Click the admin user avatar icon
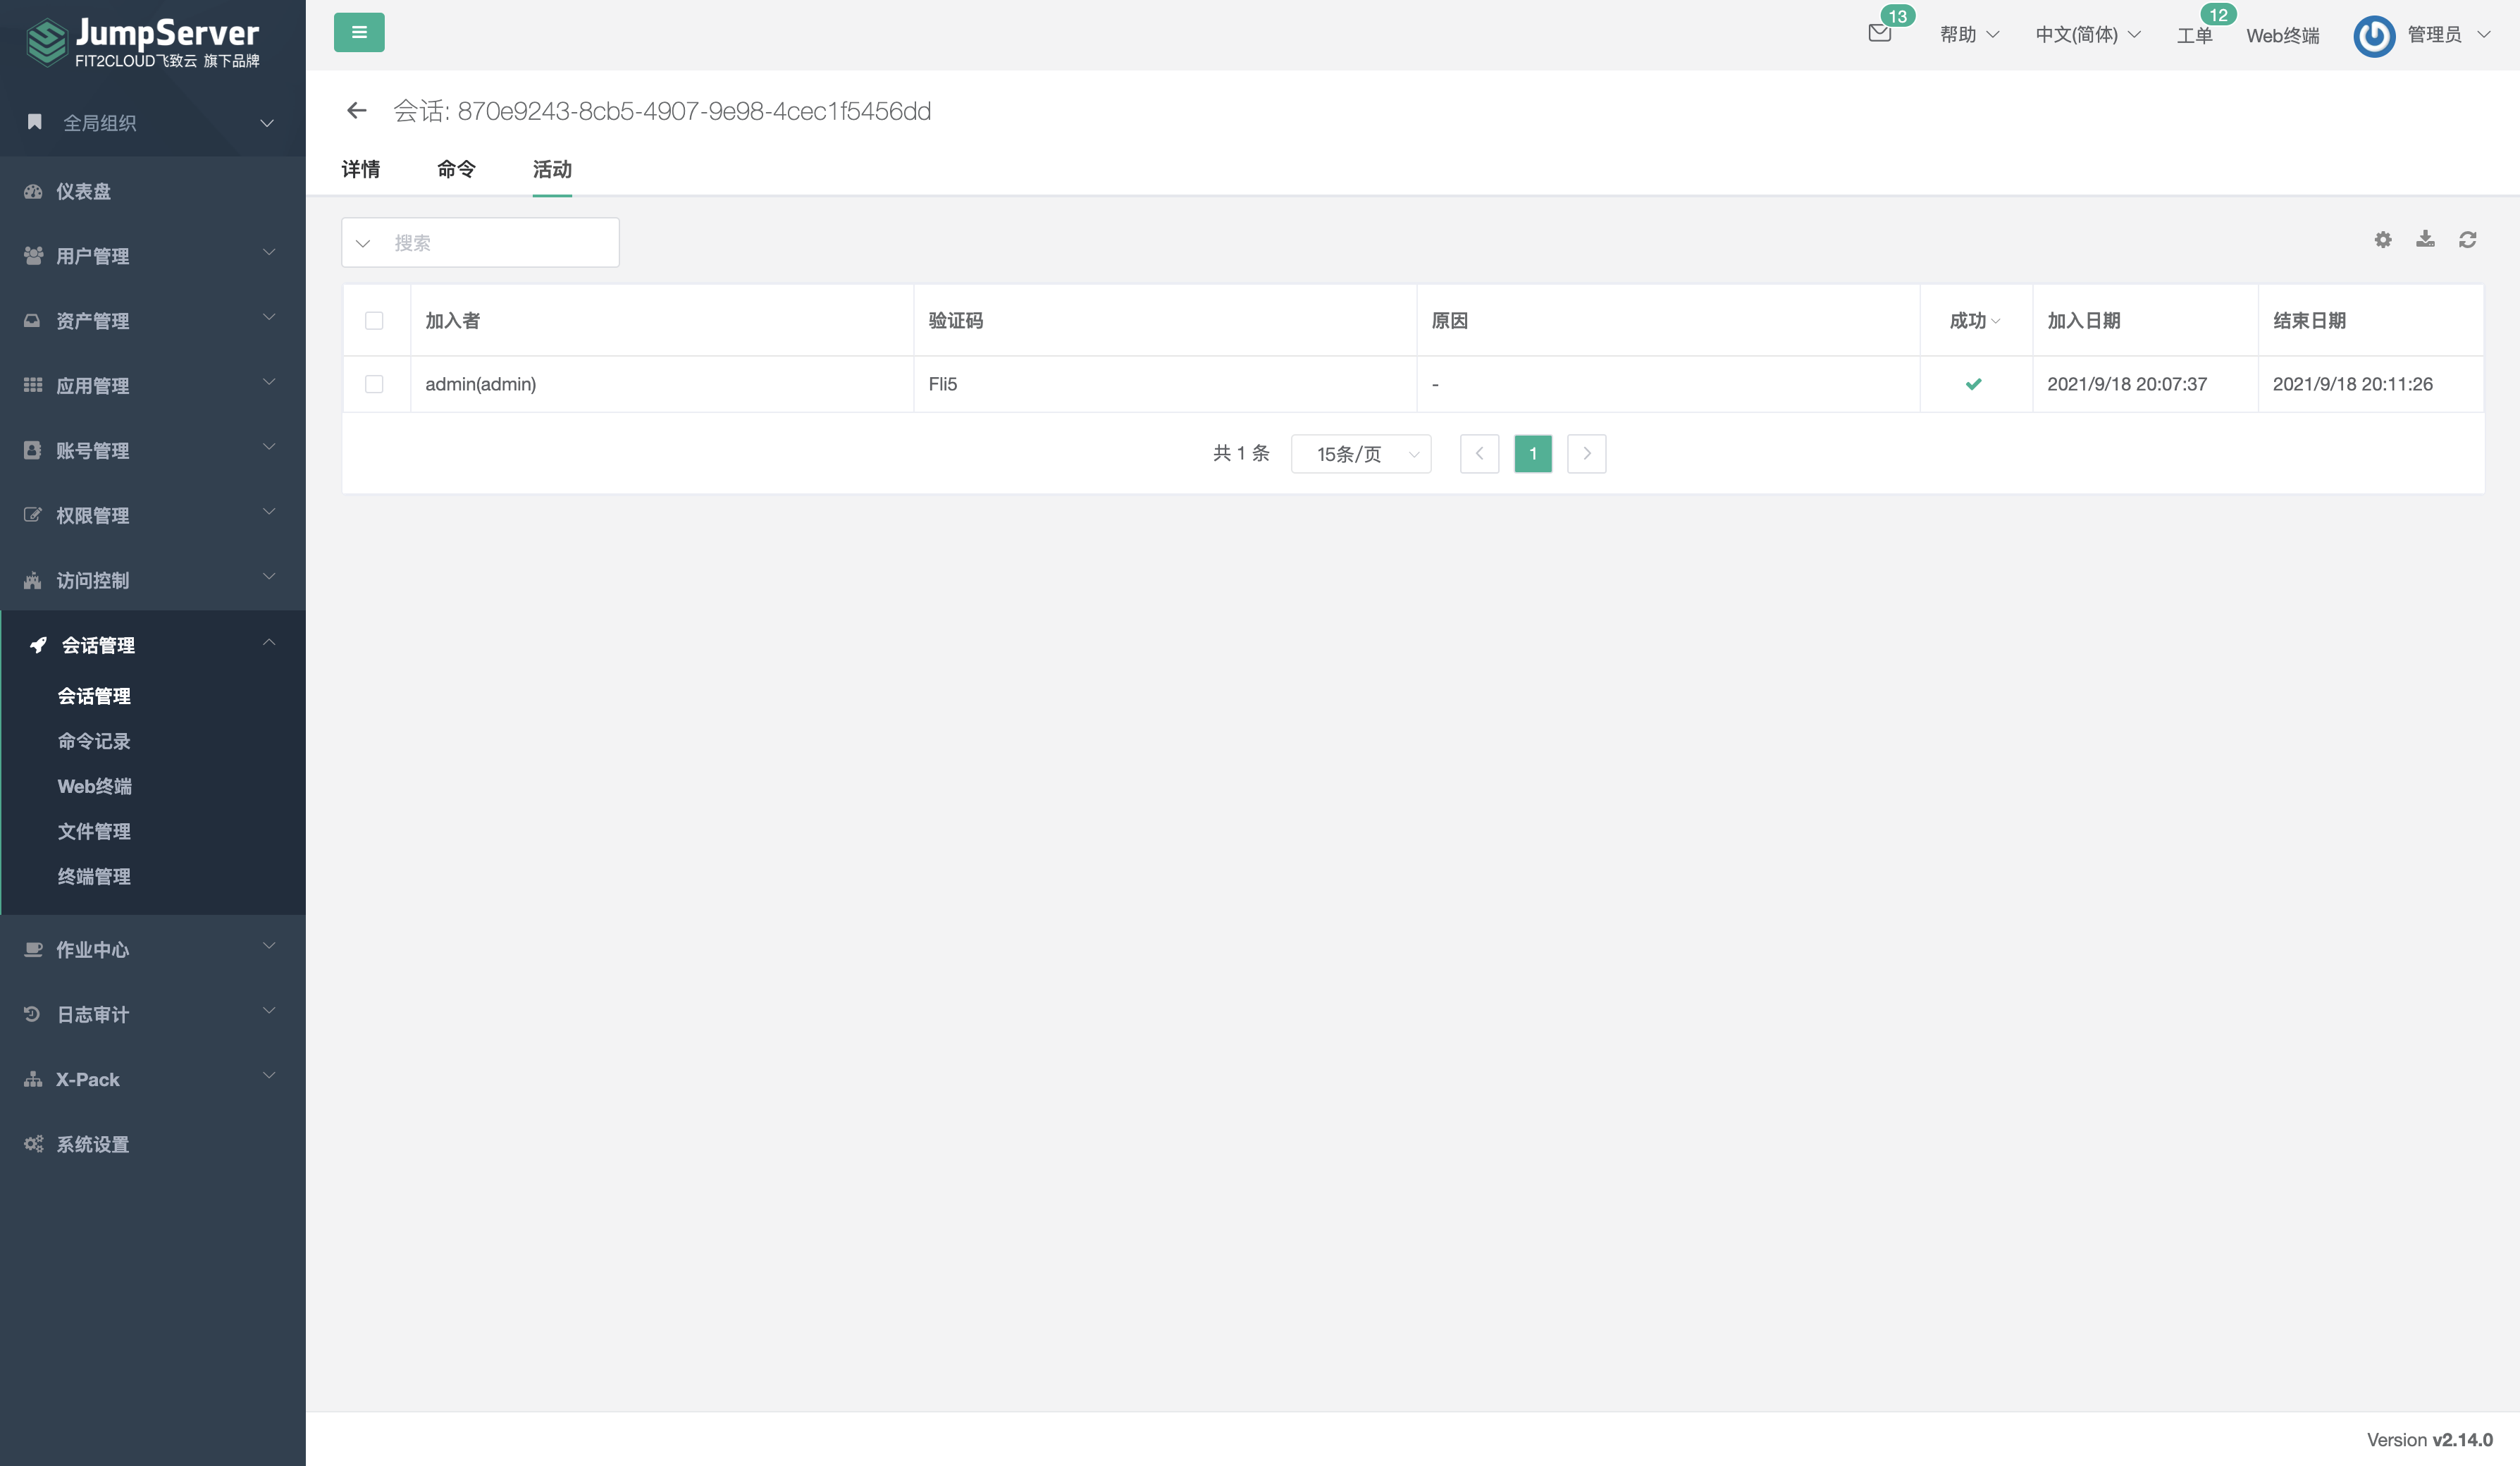2520x1466 pixels. pos(2374,36)
